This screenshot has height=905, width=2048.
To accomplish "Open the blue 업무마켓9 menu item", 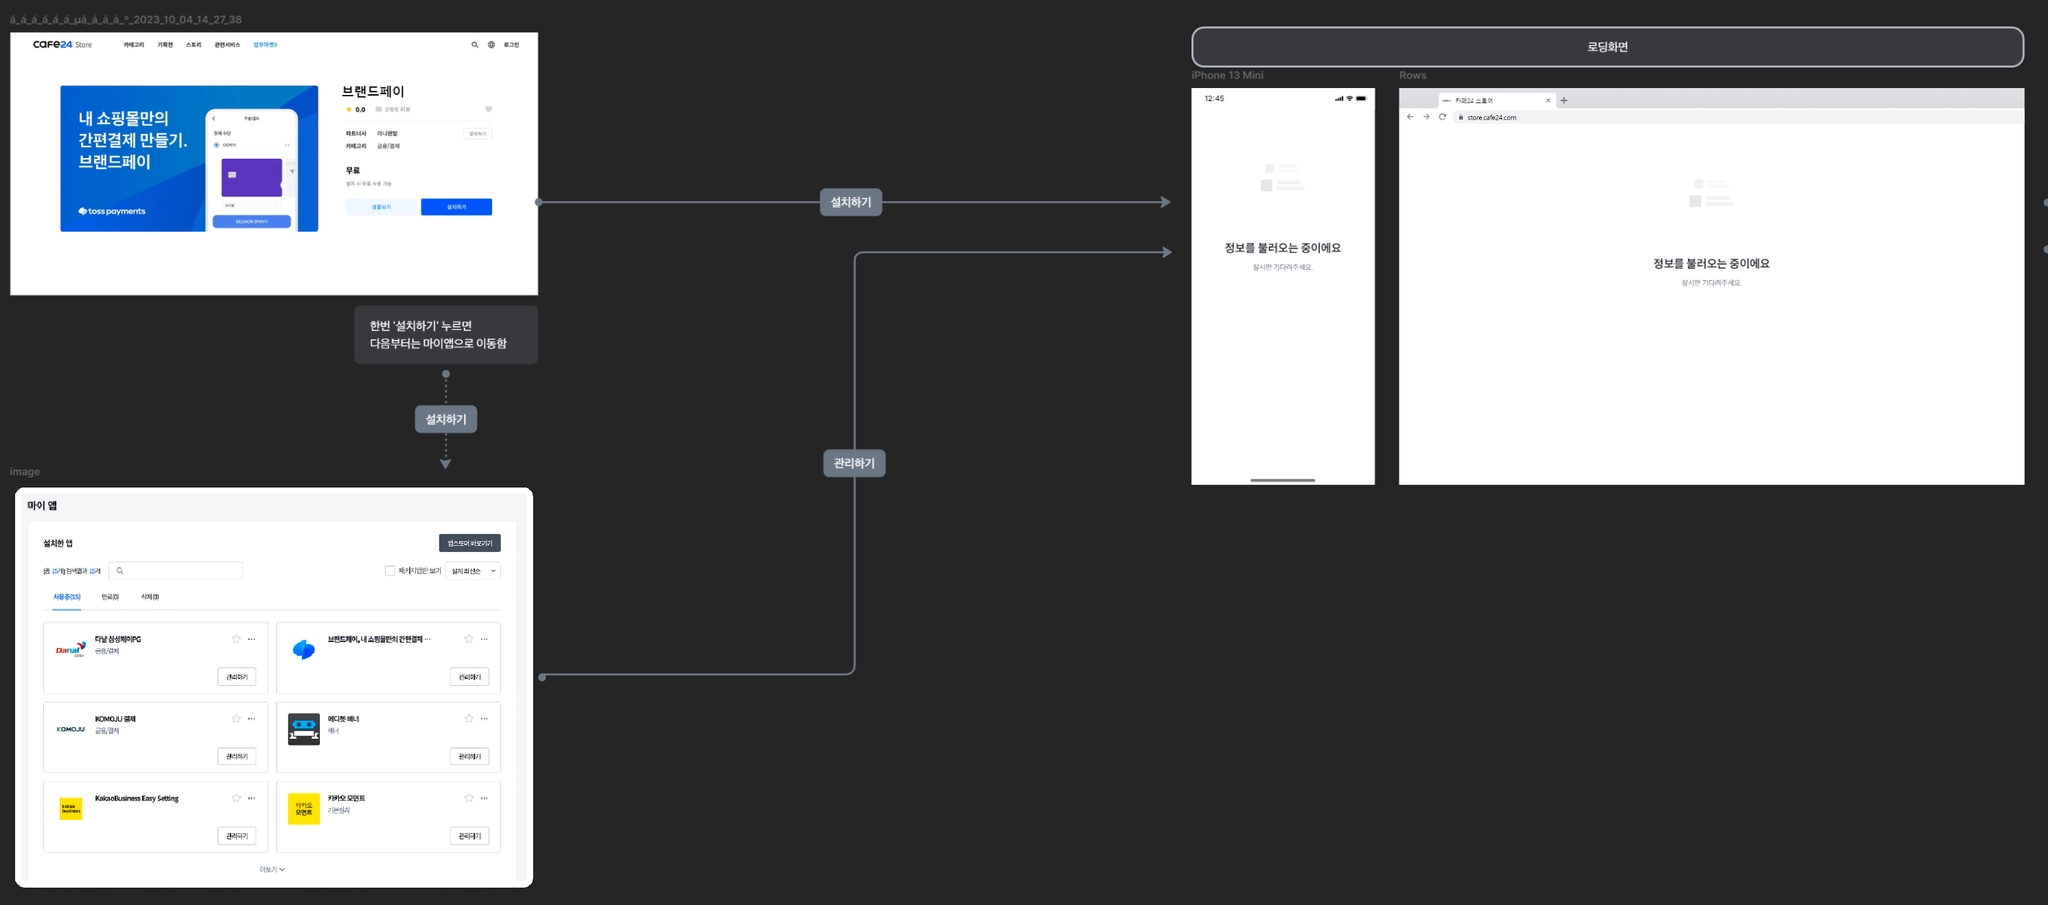I will point(265,45).
